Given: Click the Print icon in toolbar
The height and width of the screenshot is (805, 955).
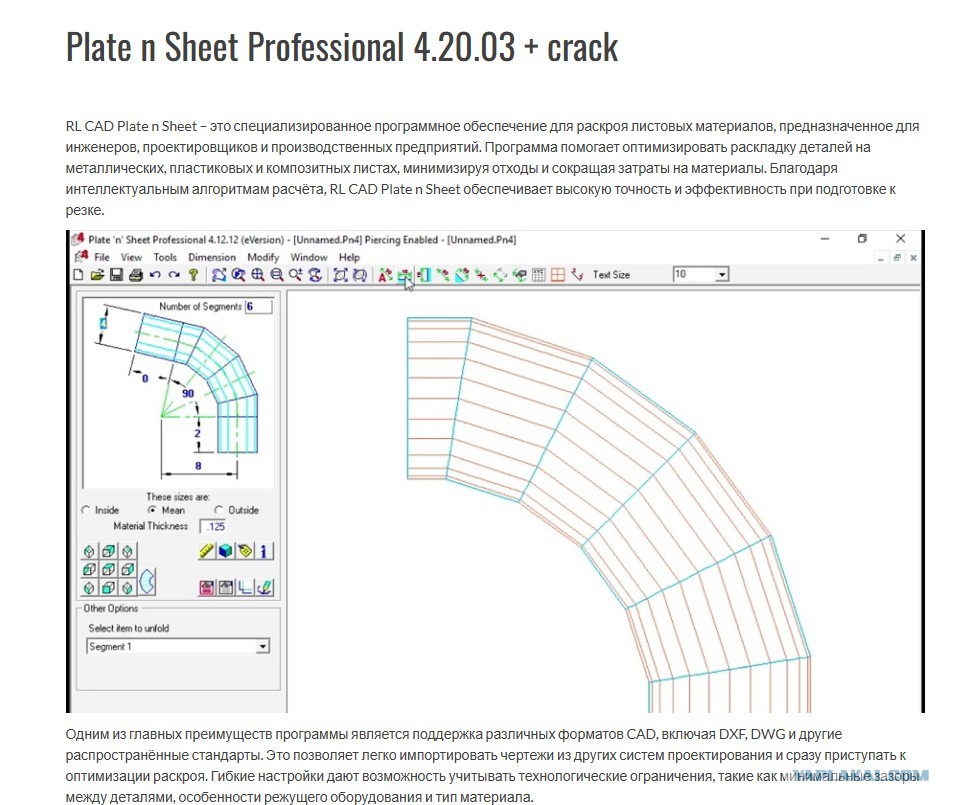Looking at the screenshot, I should coord(136,275).
